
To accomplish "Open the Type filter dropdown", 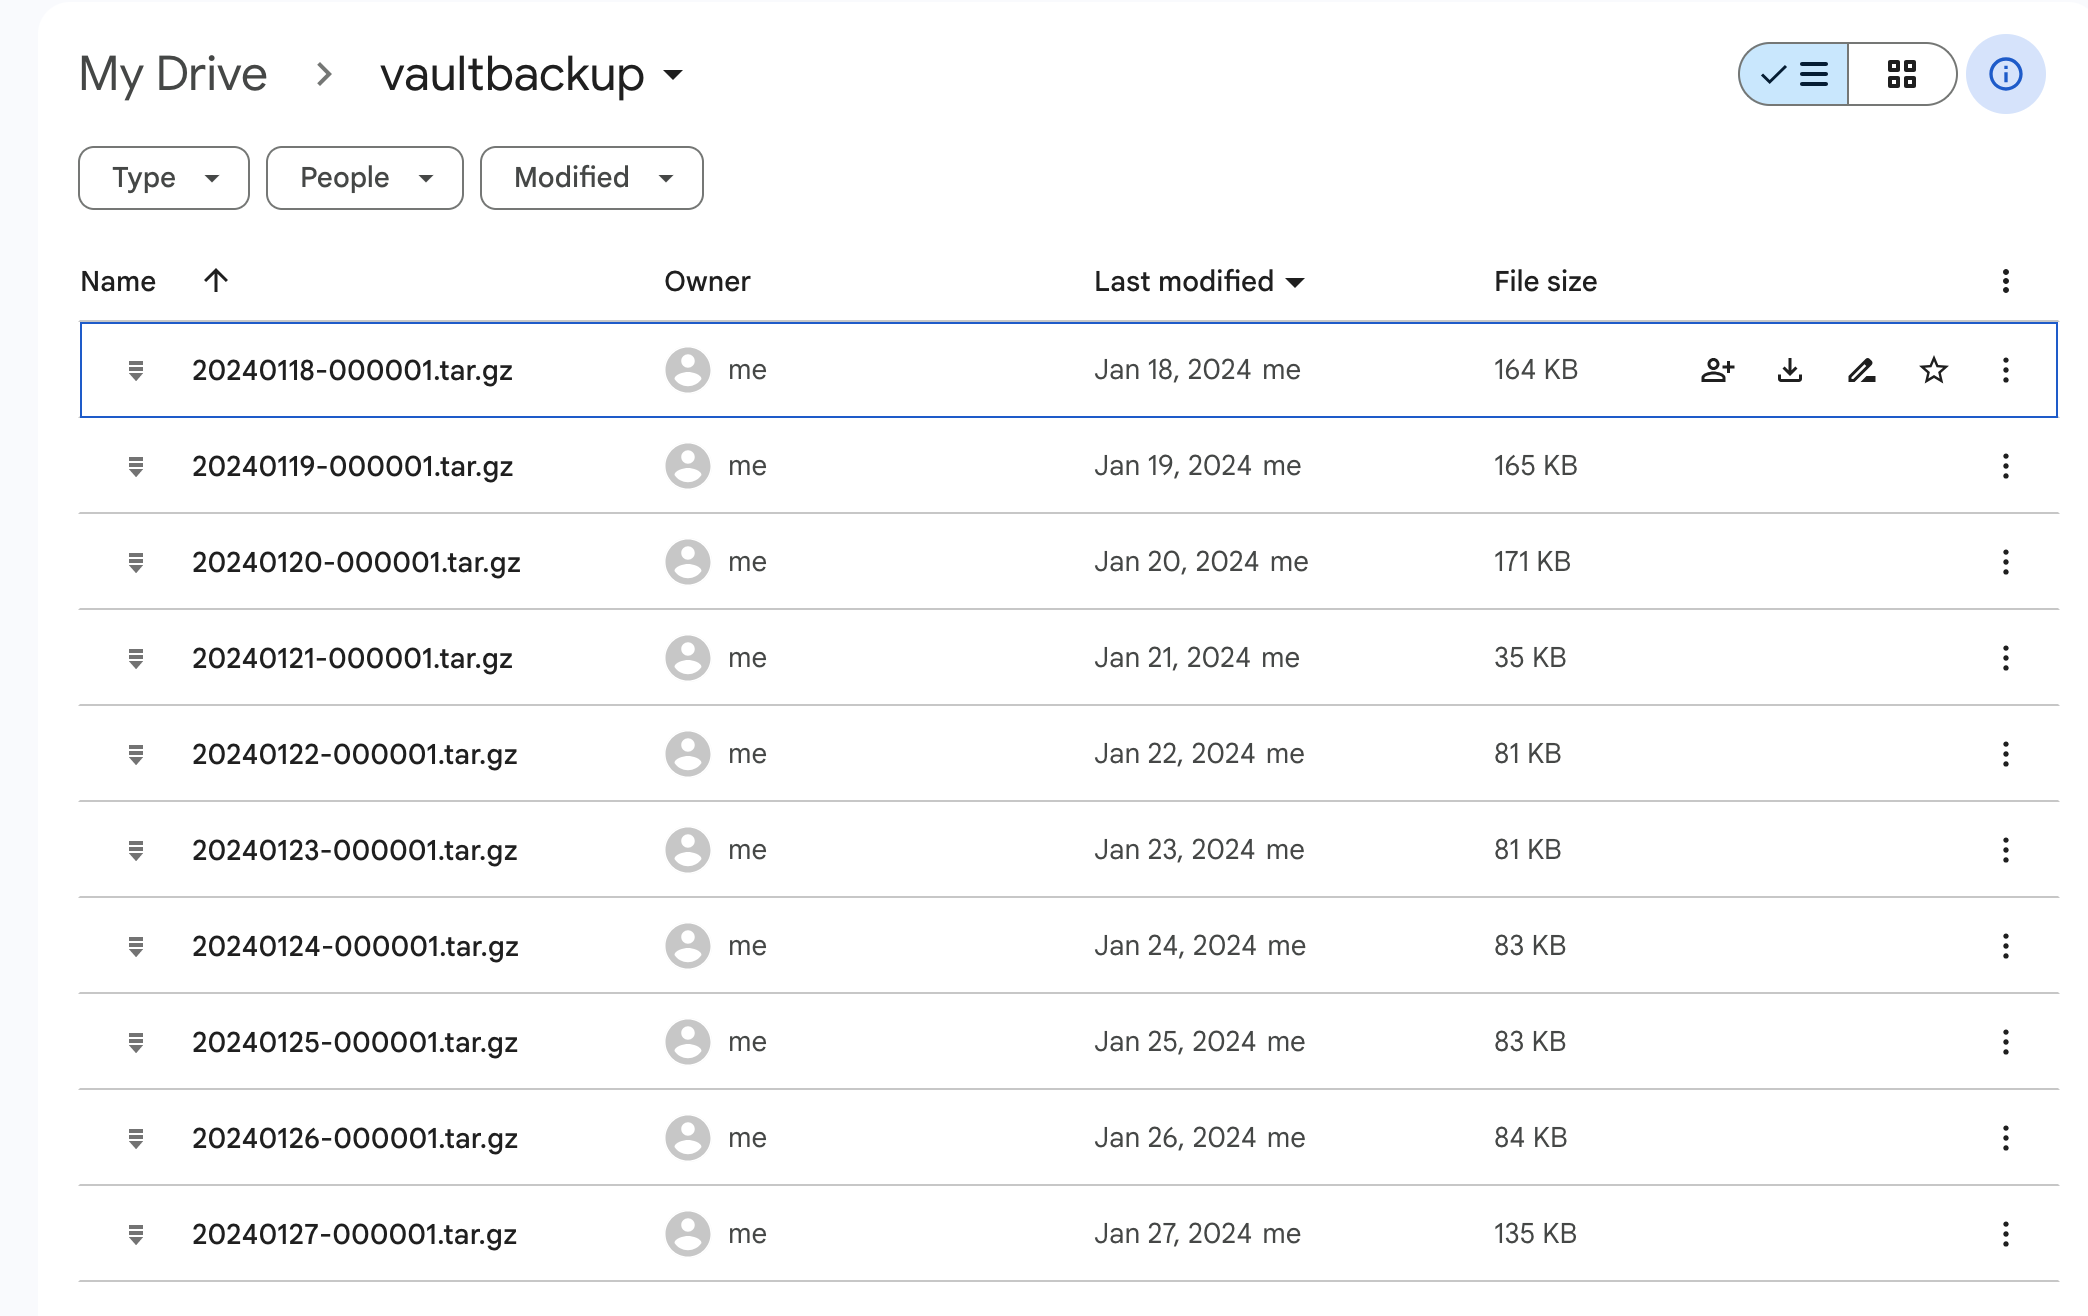I will (164, 178).
